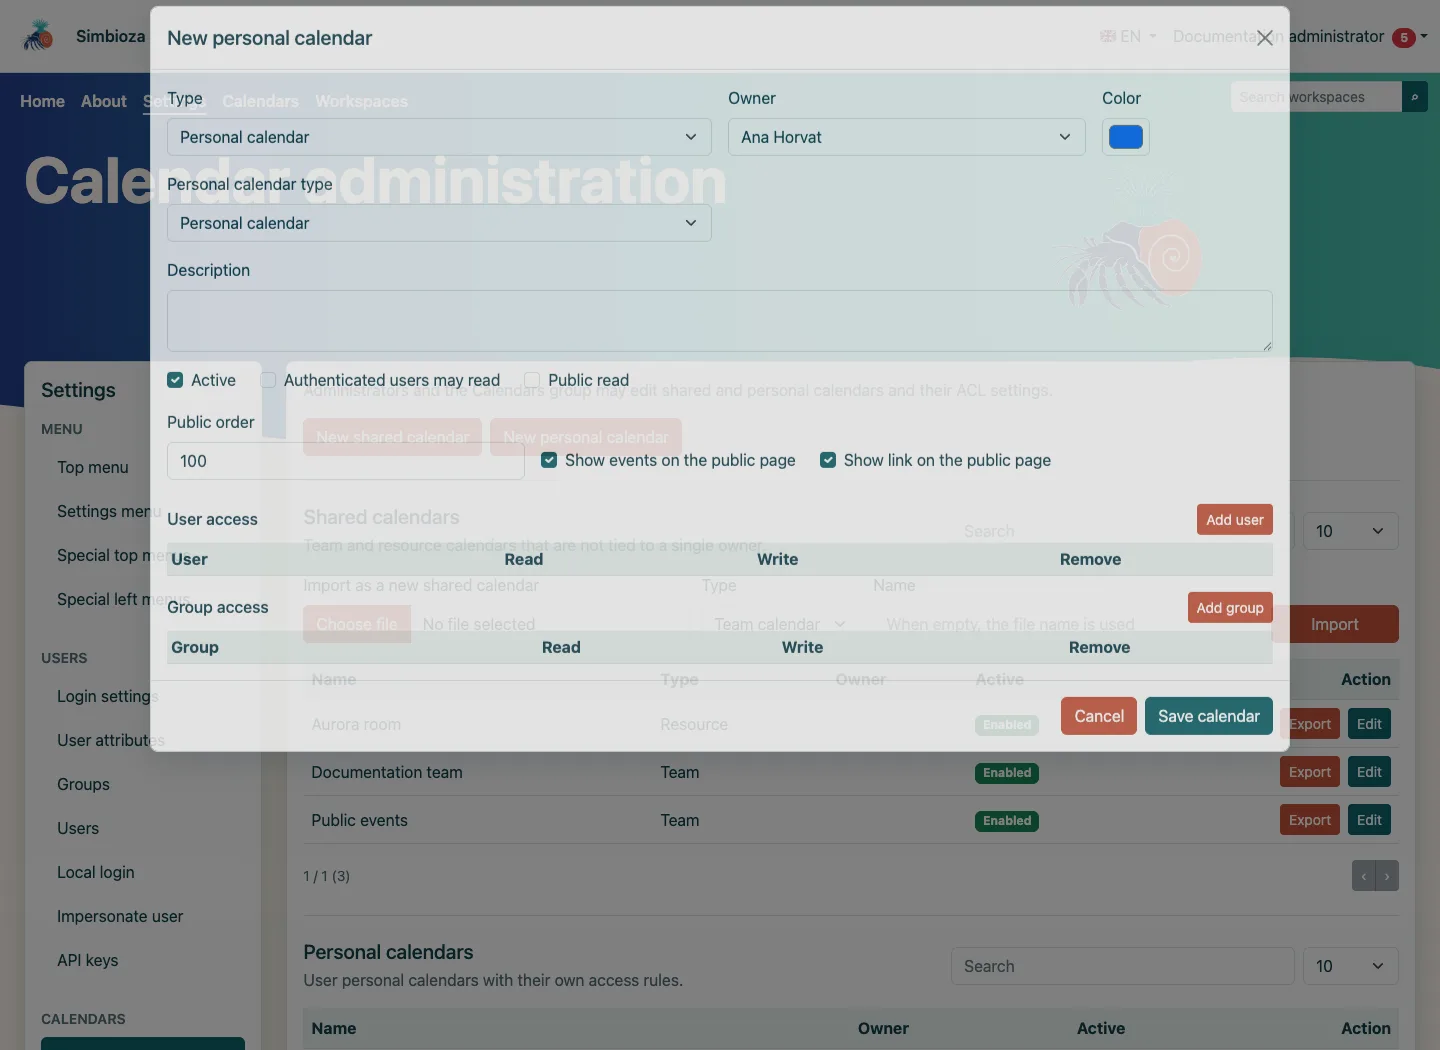1440x1050 pixels.
Task: Click the Personal calendars search field
Action: pyautogui.click(x=1123, y=966)
